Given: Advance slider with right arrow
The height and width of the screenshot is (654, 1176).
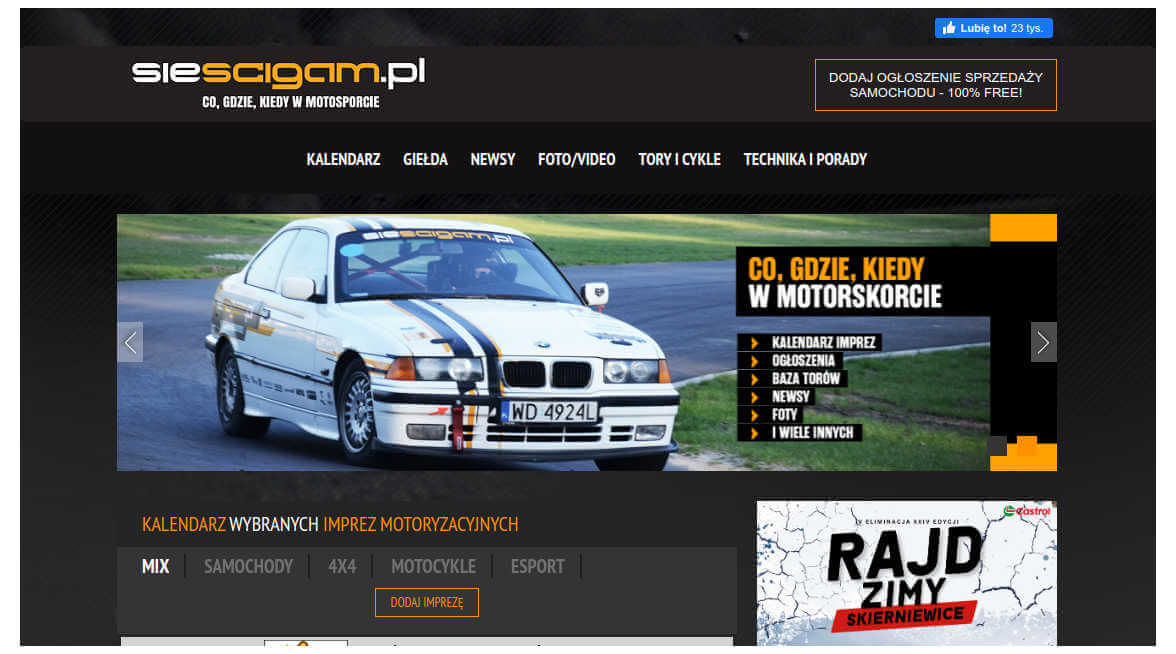Looking at the screenshot, I should coord(1043,342).
